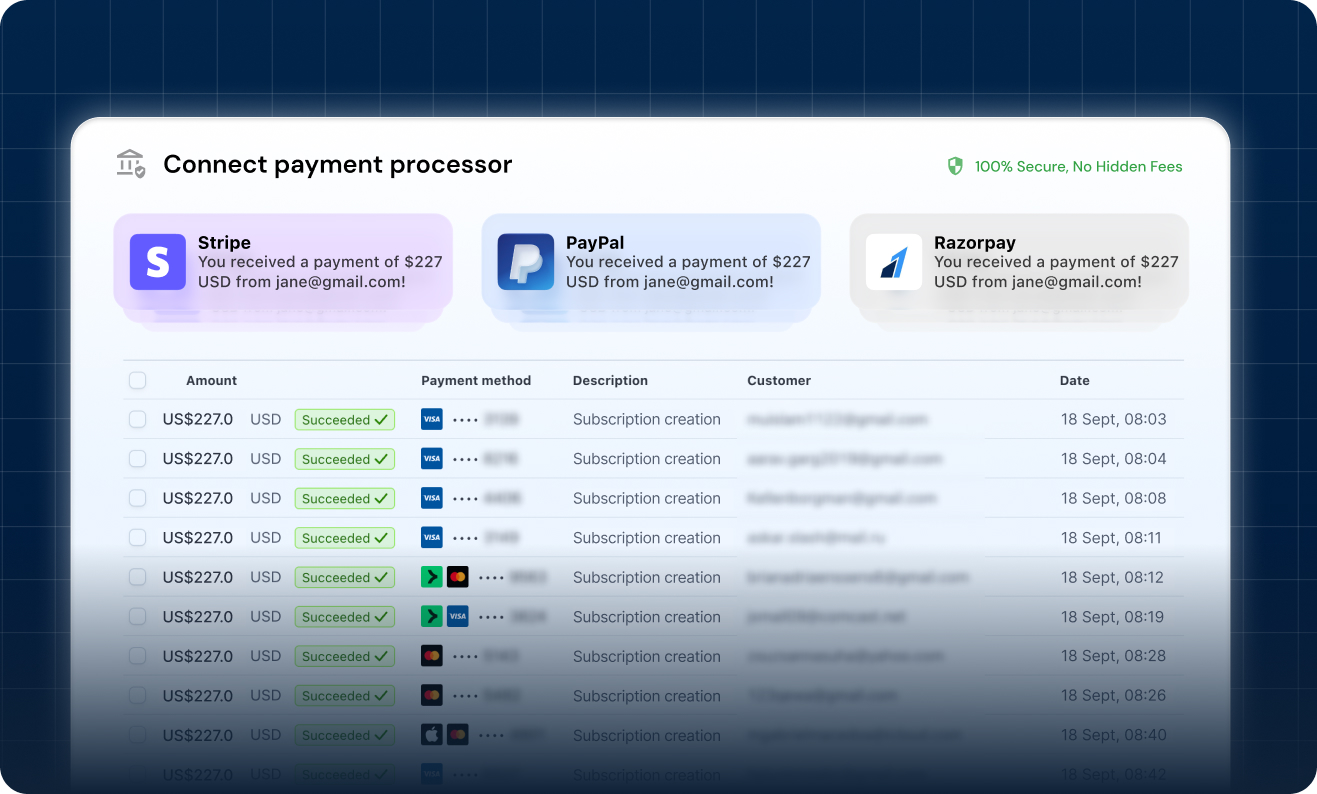Image resolution: width=1317 pixels, height=794 pixels.
Task: Click the Succeeded badge in the 08:11 row
Action: pyautogui.click(x=345, y=538)
